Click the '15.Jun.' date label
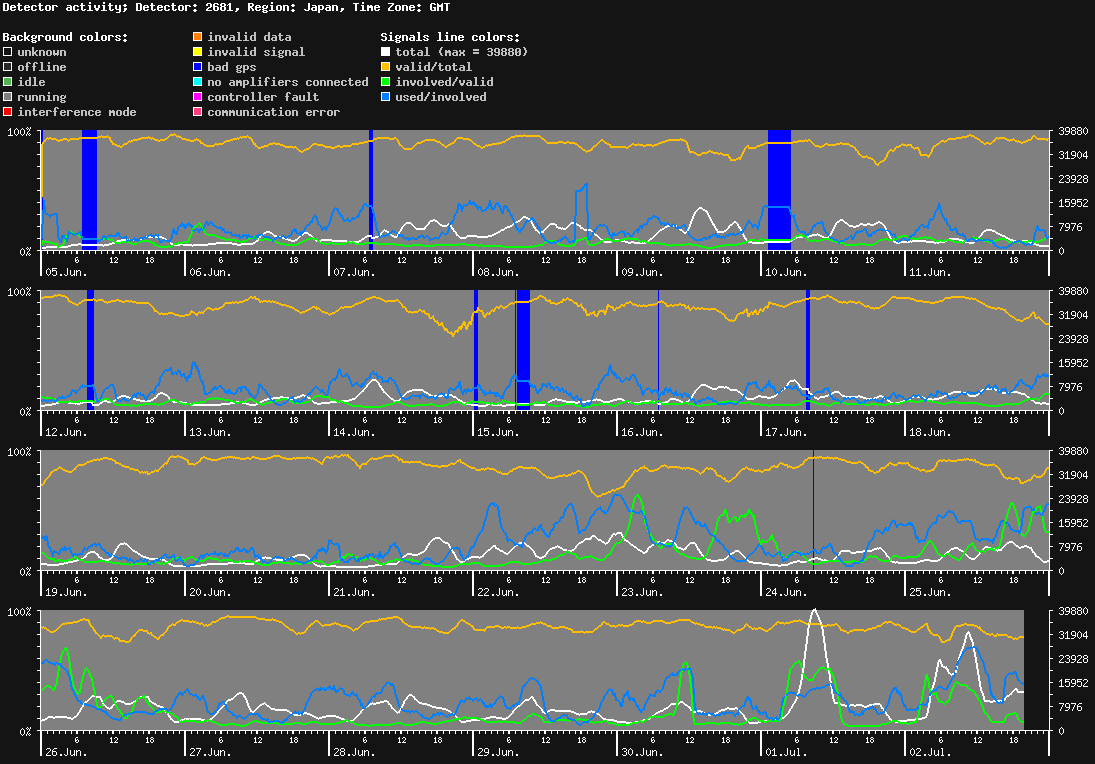 (x=498, y=432)
